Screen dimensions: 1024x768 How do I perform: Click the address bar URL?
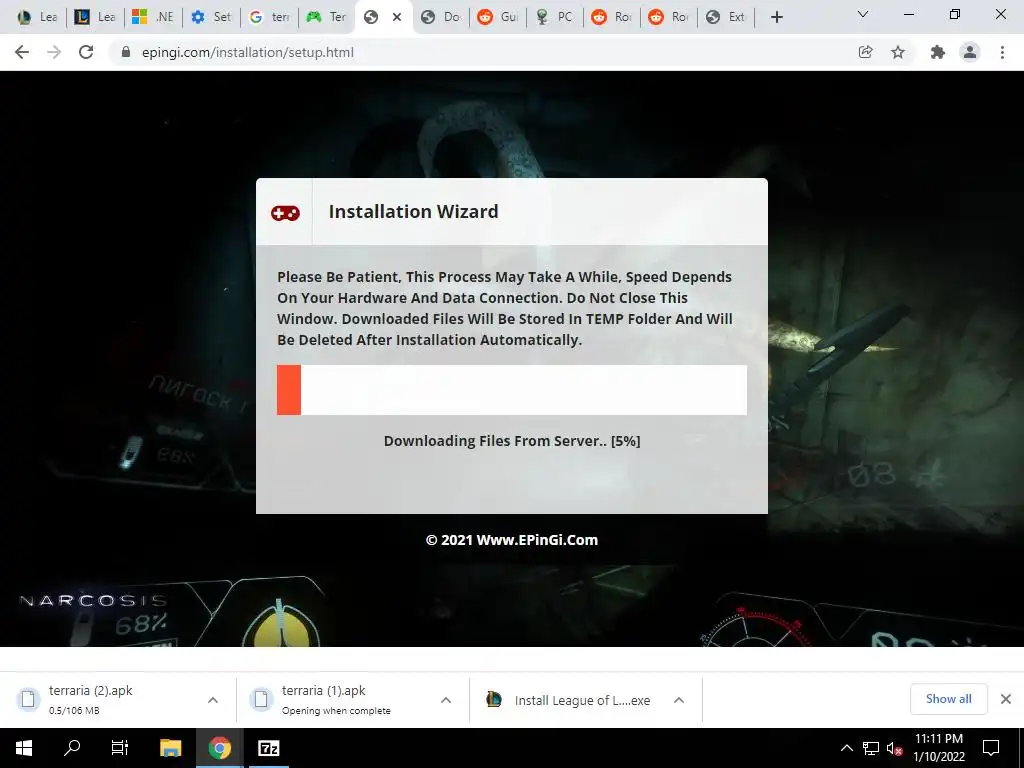(248, 52)
